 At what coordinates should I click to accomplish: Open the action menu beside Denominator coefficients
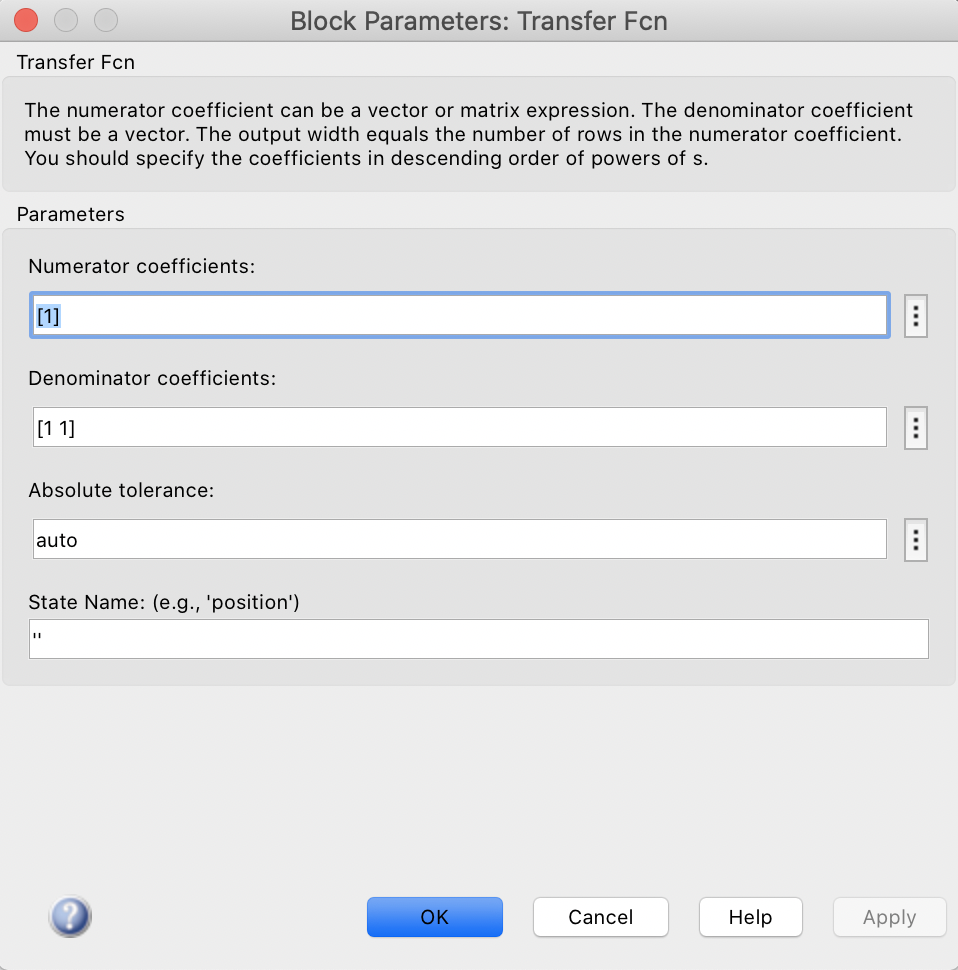915,427
